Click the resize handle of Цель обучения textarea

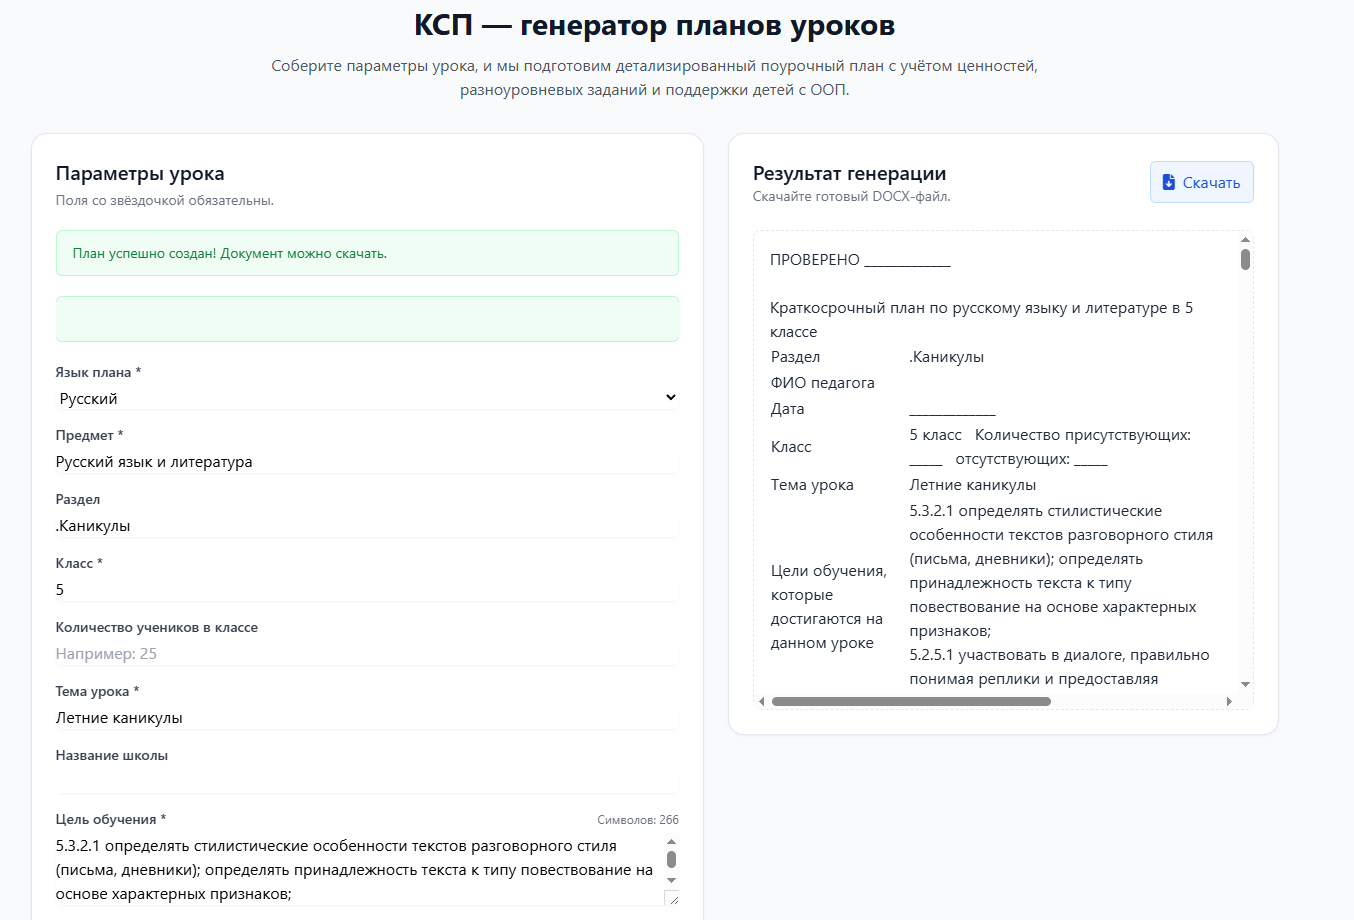click(x=671, y=898)
